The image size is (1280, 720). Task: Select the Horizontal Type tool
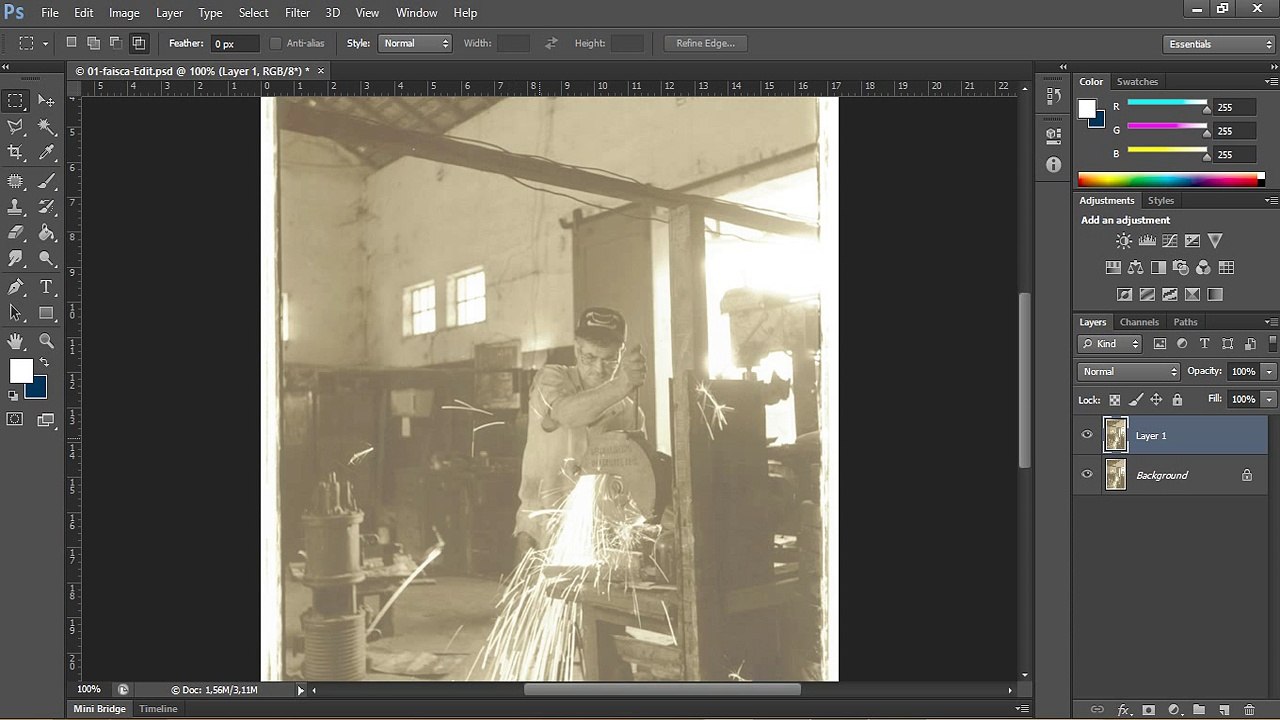(47, 287)
